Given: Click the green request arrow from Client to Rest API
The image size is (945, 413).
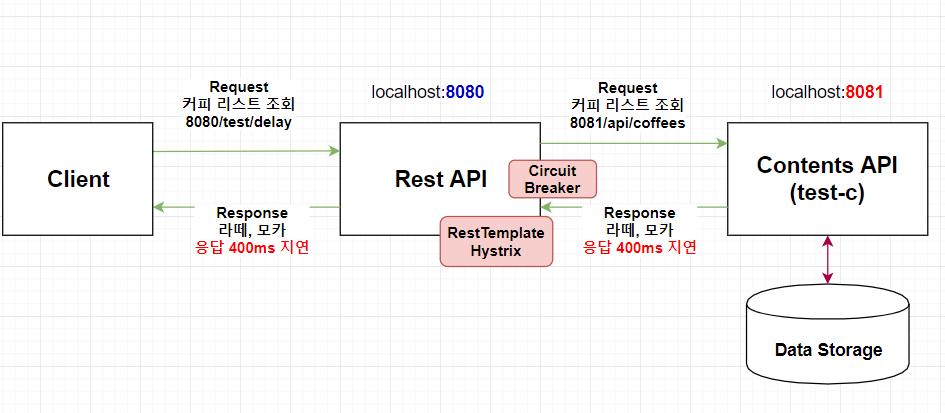Looking at the screenshot, I should coord(247,151).
